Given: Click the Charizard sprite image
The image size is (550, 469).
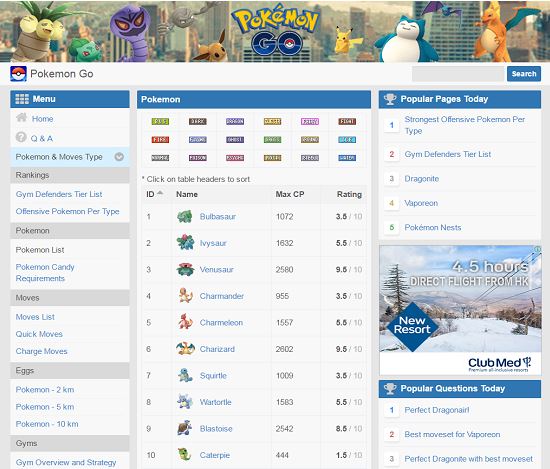Looking at the screenshot, I should [185, 349].
